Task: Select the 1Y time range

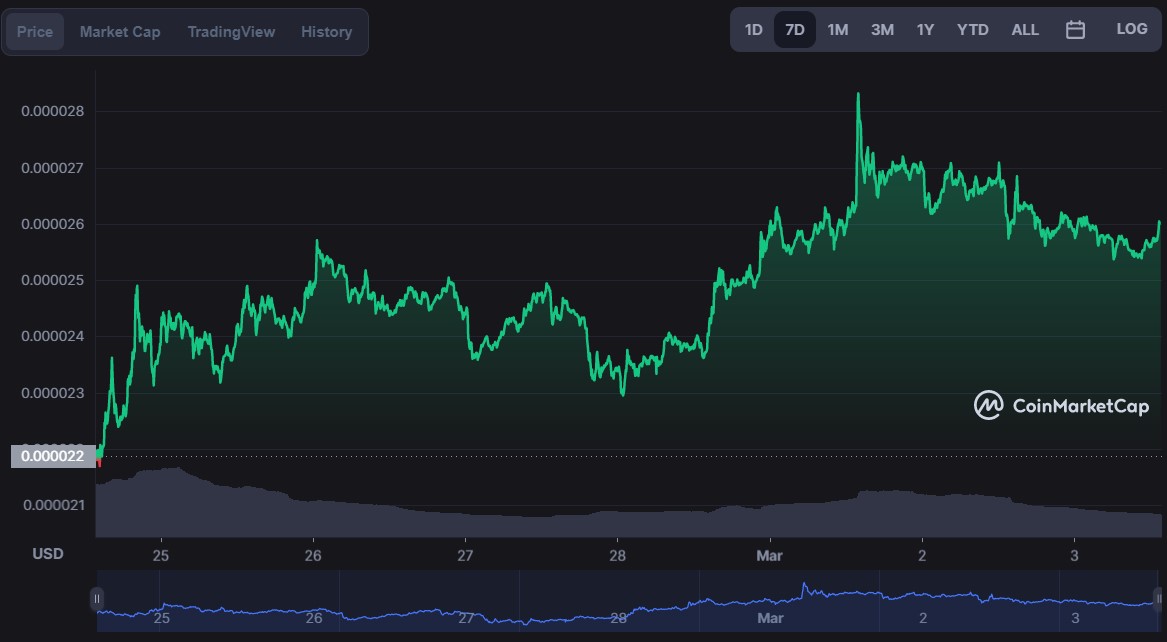Action: 925,30
